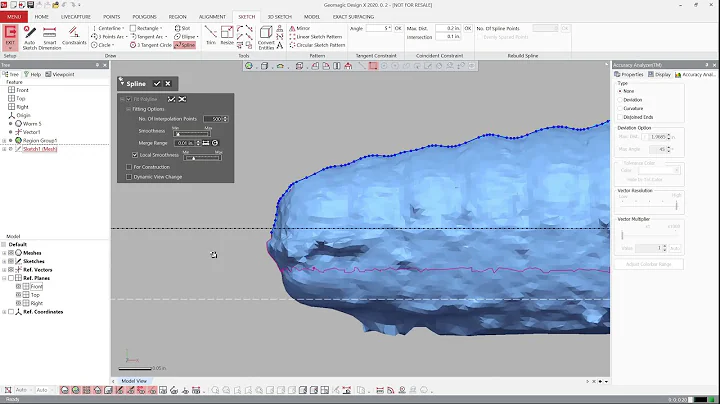Open the Rectangle dropdown arrow
This screenshot has width=720, height=404.
pos(161,28)
